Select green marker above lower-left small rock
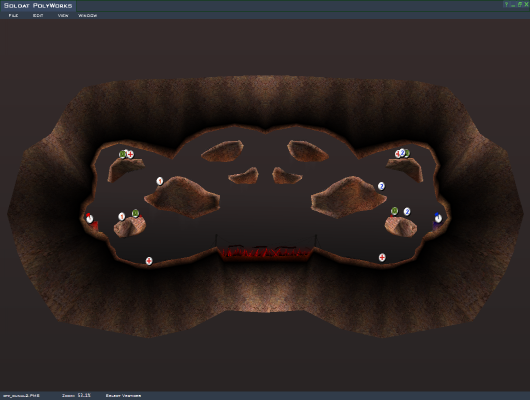This screenshot has width=530, height=400. point(135,213)
